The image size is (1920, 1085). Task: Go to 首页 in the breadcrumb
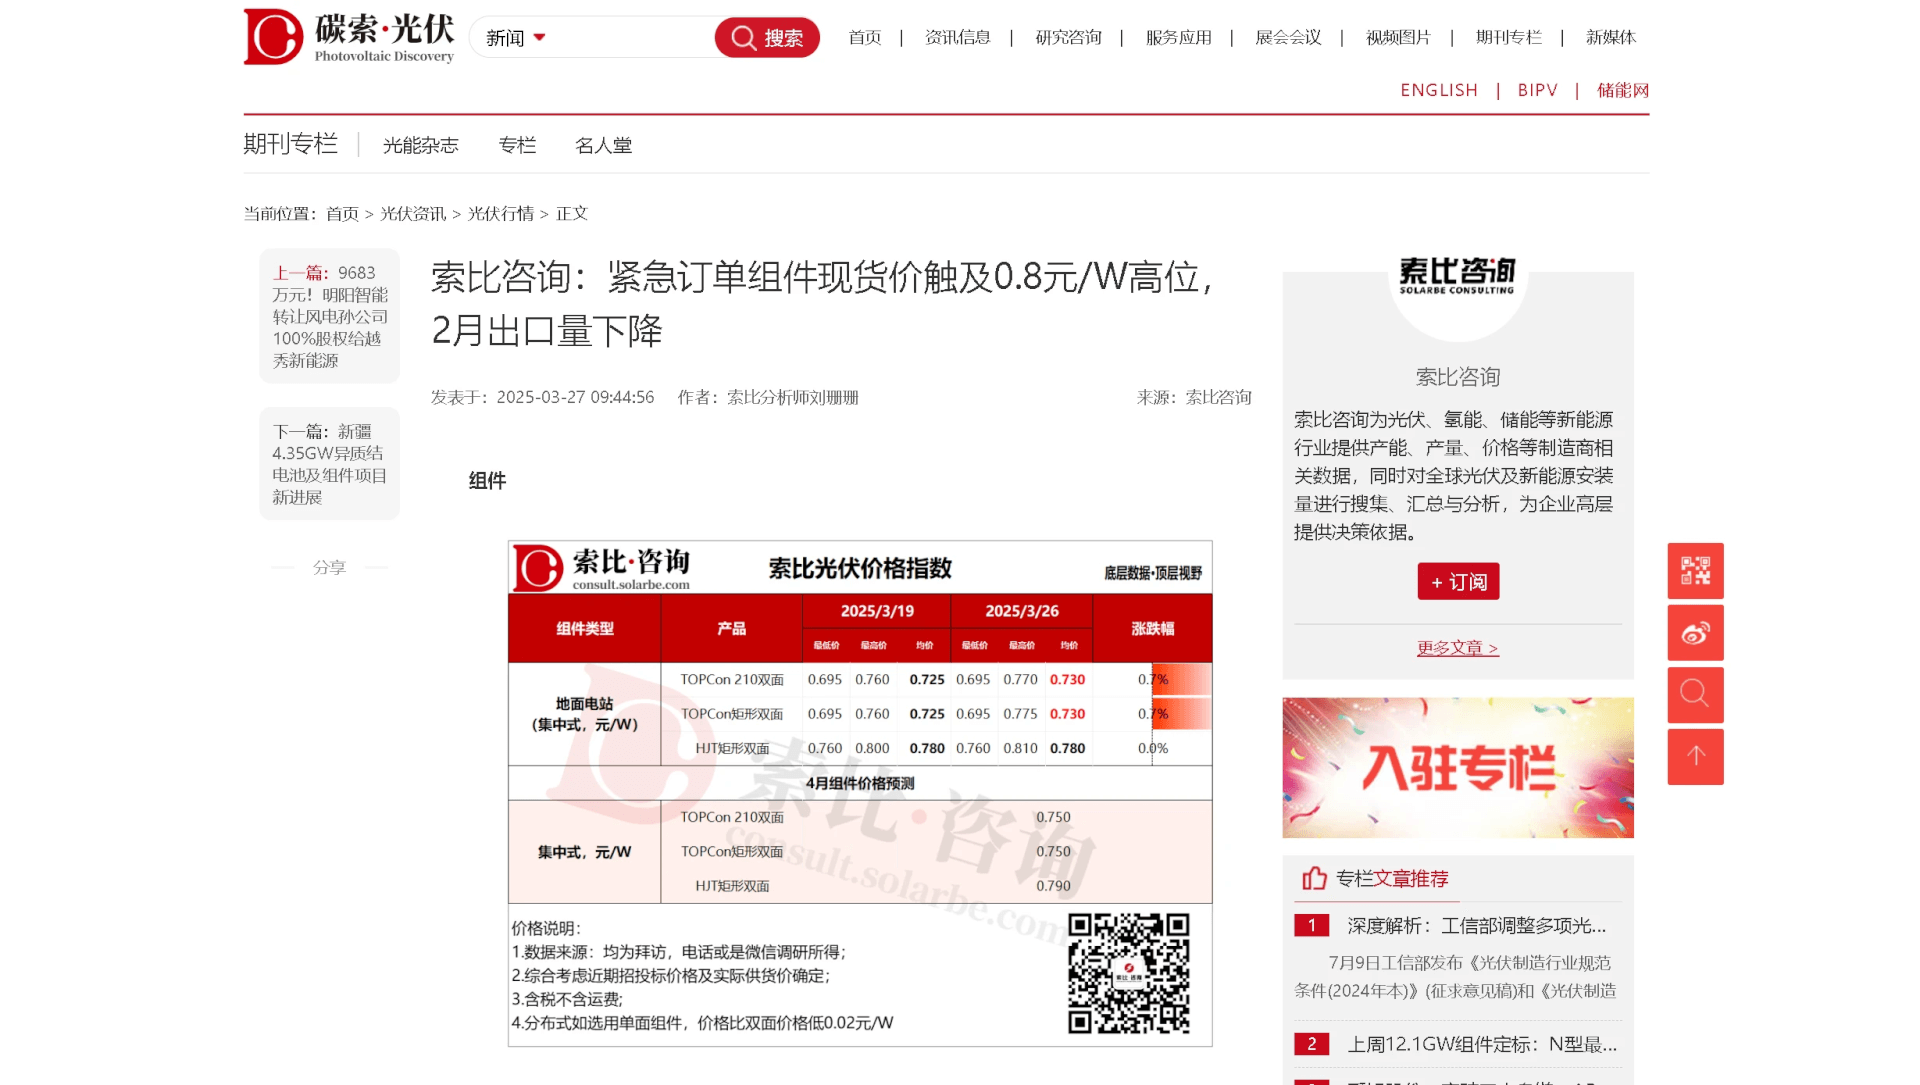pyautogui.click(x=342, y=214)
